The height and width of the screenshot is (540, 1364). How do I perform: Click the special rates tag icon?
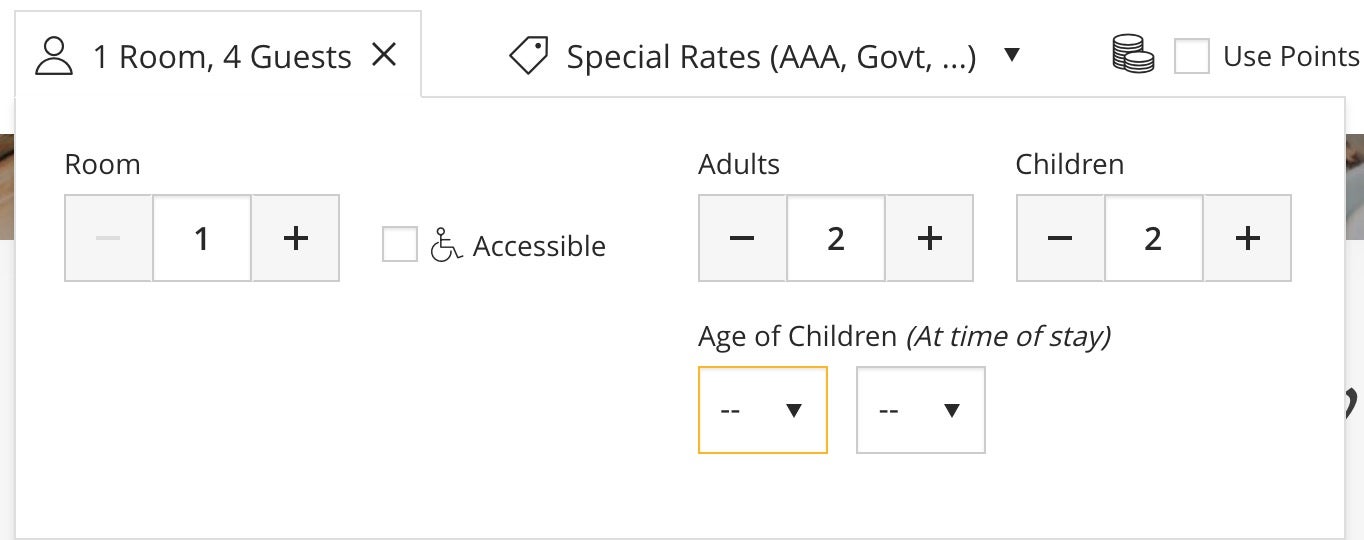pyautogui.click(x=529, y=56)
